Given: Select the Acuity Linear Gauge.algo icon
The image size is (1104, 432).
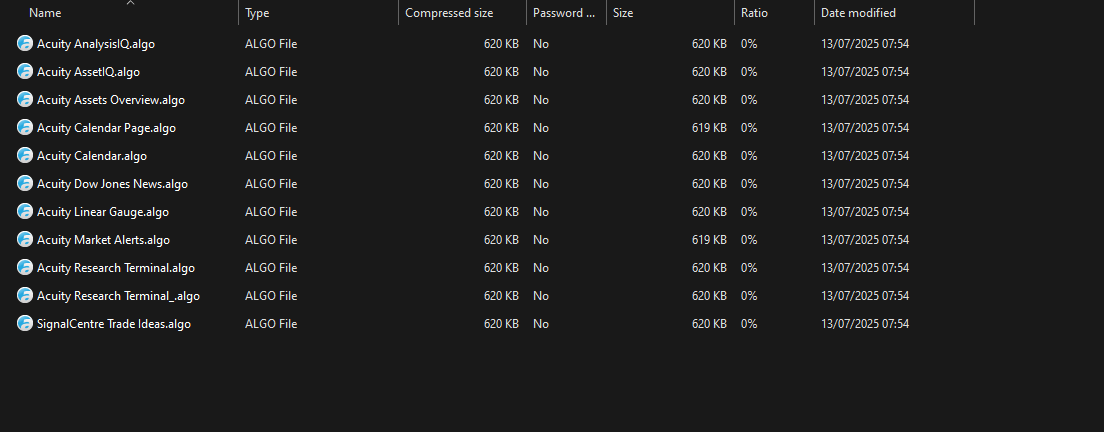Looking at the screenshot, I should tap(25, 212).
